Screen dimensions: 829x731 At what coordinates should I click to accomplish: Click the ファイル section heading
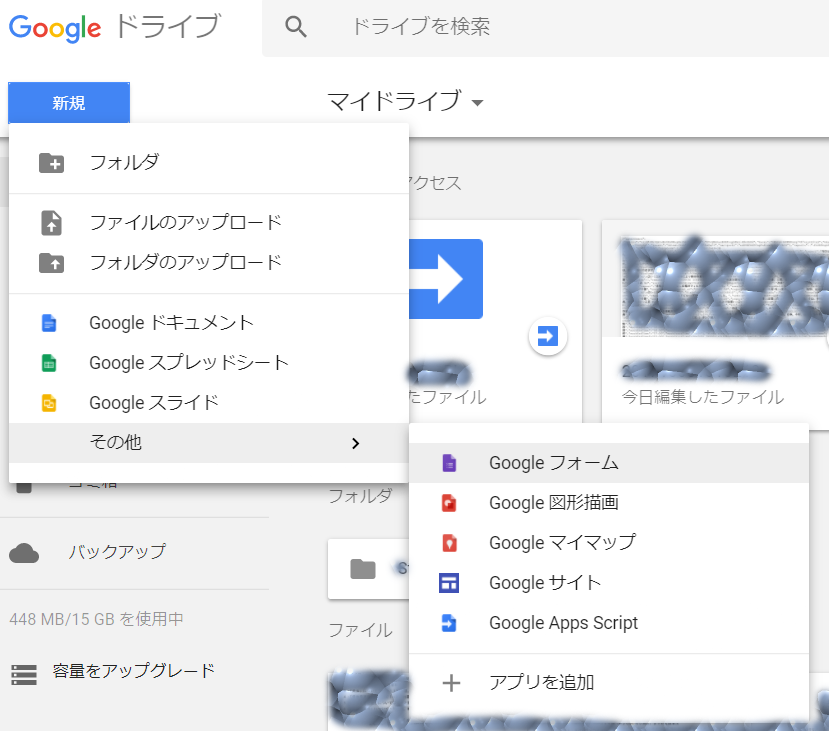pos(361,630)
